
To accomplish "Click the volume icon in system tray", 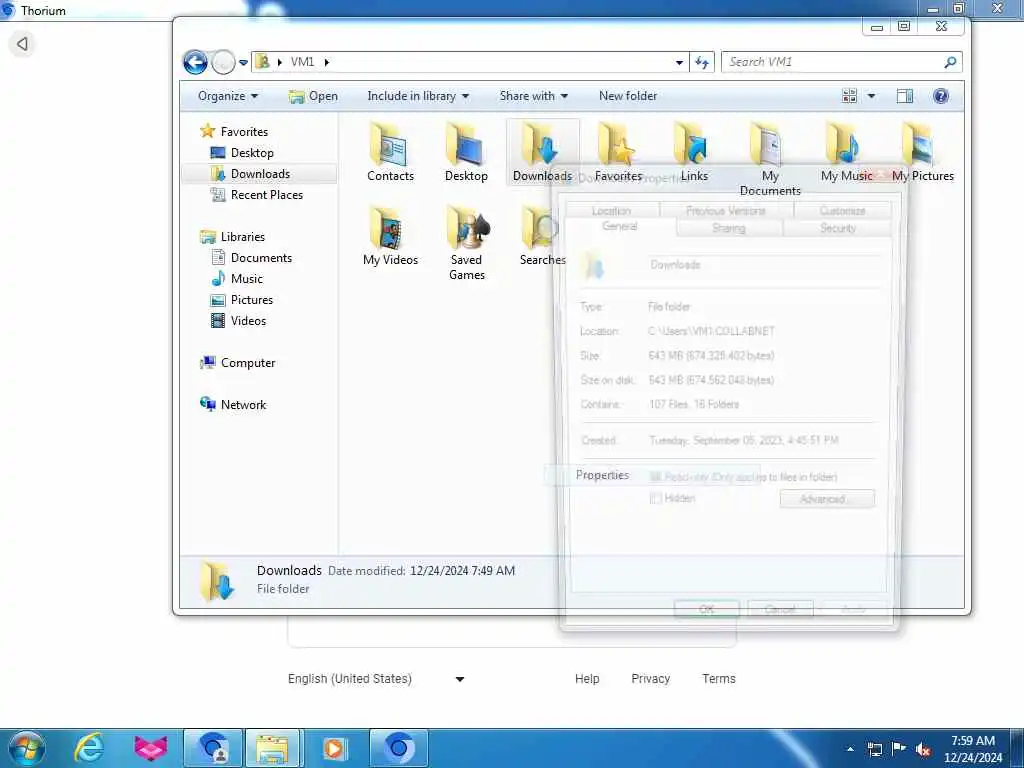I will click(x=923, y=749).
